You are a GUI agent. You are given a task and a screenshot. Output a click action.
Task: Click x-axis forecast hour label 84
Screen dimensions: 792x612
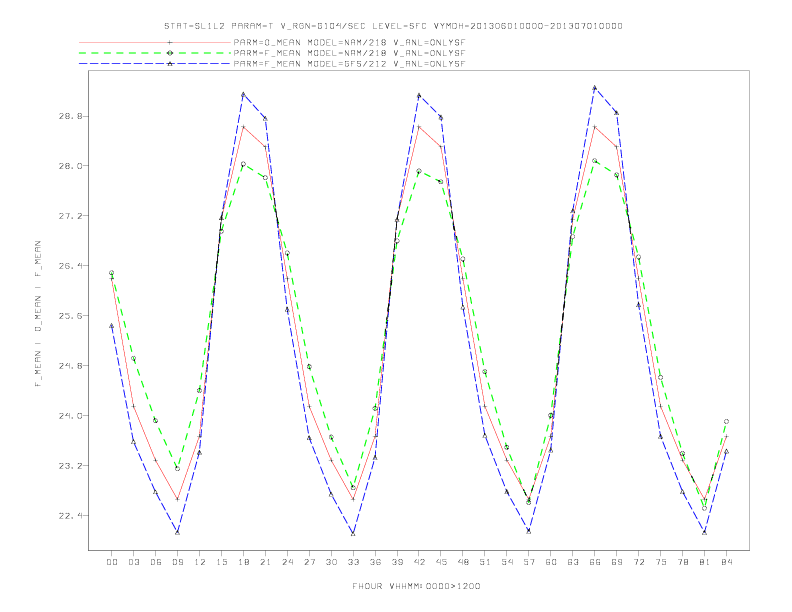(x=726, y=562)
